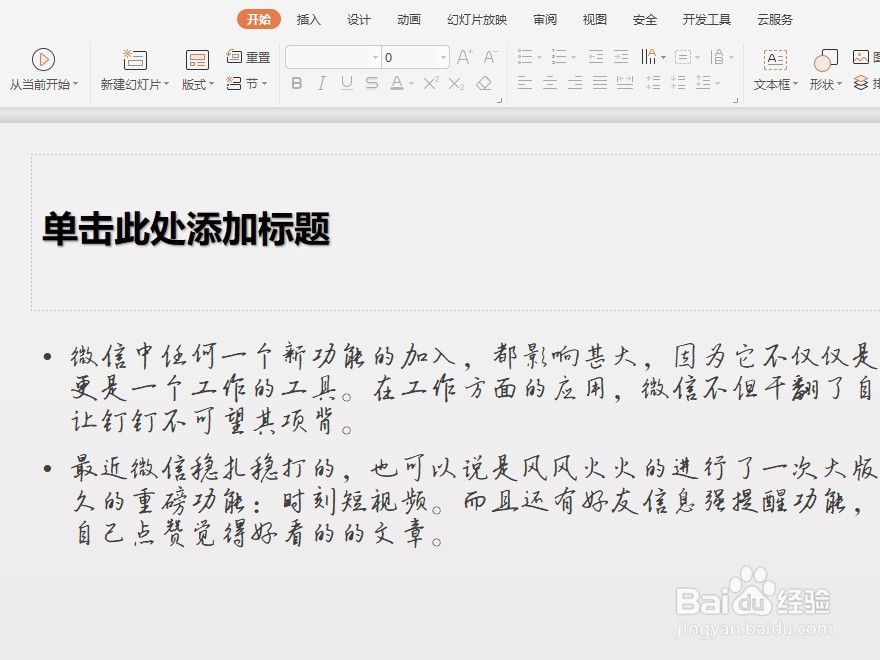Toggle Underline text formatting

click(x=347, y=84)
